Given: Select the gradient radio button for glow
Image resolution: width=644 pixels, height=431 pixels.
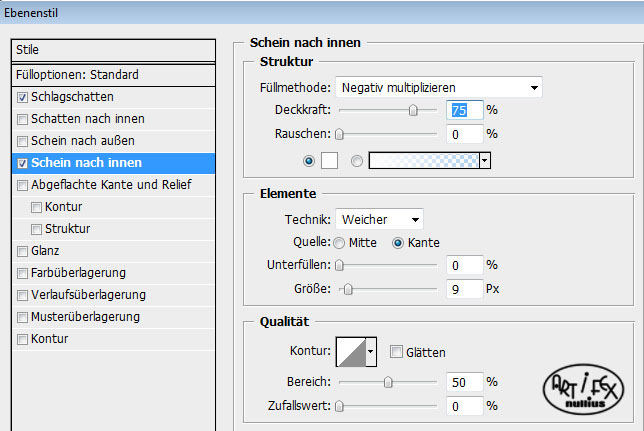Looking at the screenshot, I should click(357, 161).
